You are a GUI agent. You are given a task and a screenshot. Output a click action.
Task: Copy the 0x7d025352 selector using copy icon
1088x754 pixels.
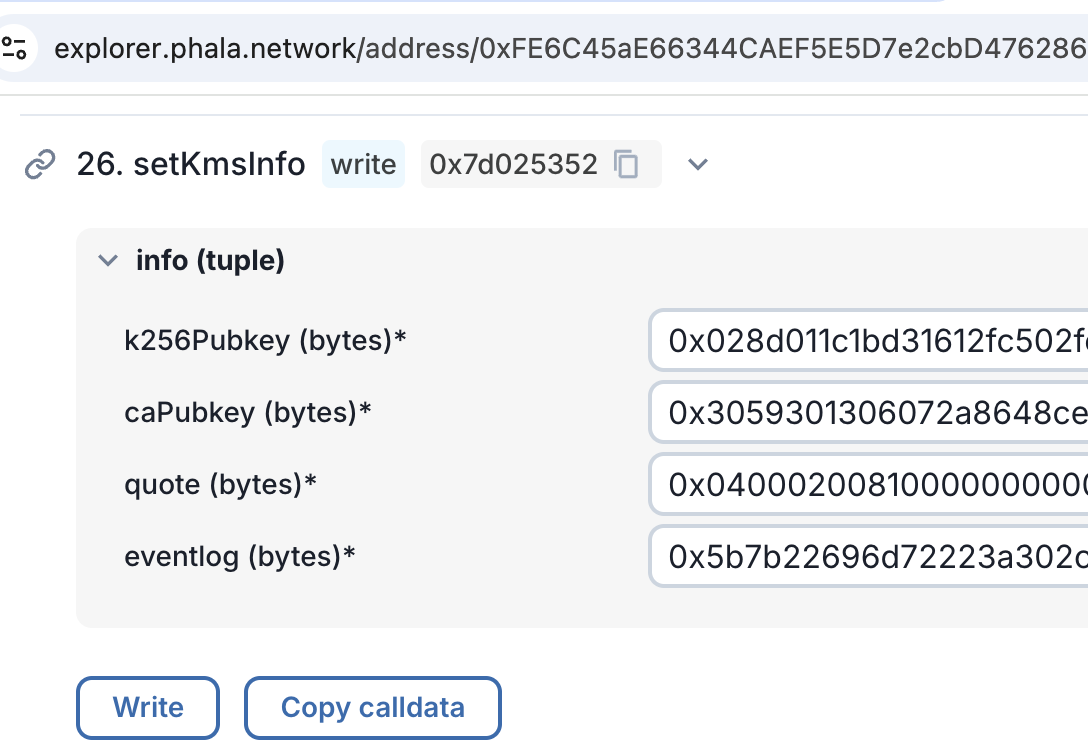click(x=627, y=164)
